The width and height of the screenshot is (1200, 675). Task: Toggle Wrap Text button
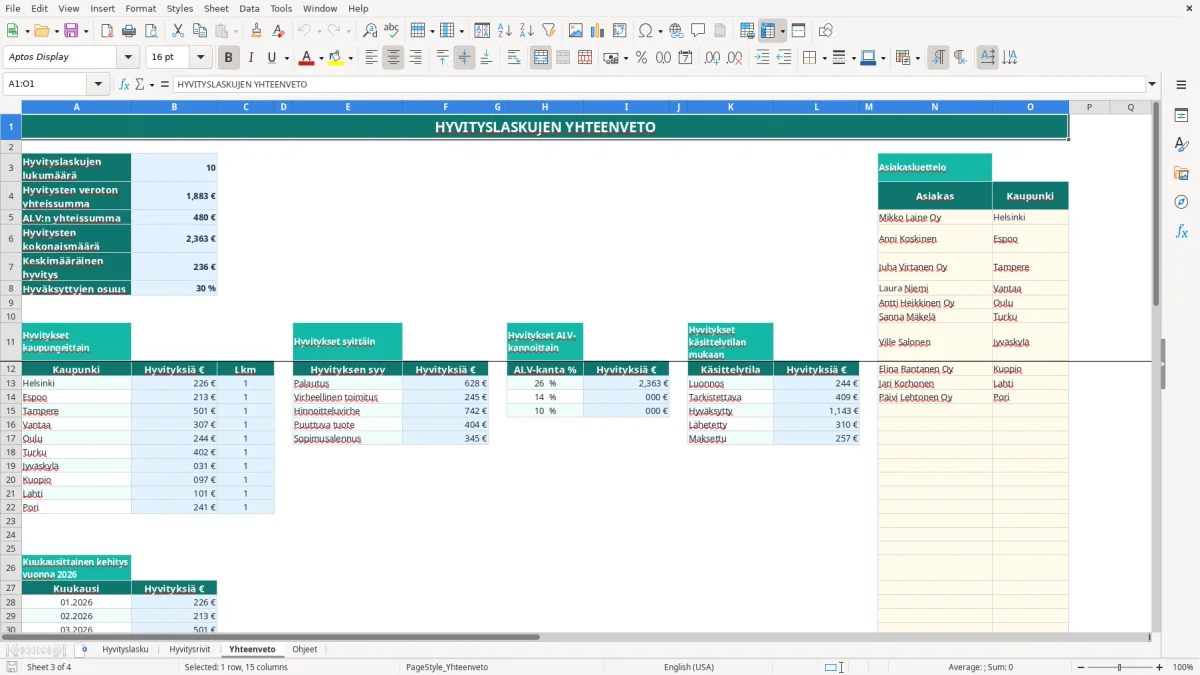(514, 58)
